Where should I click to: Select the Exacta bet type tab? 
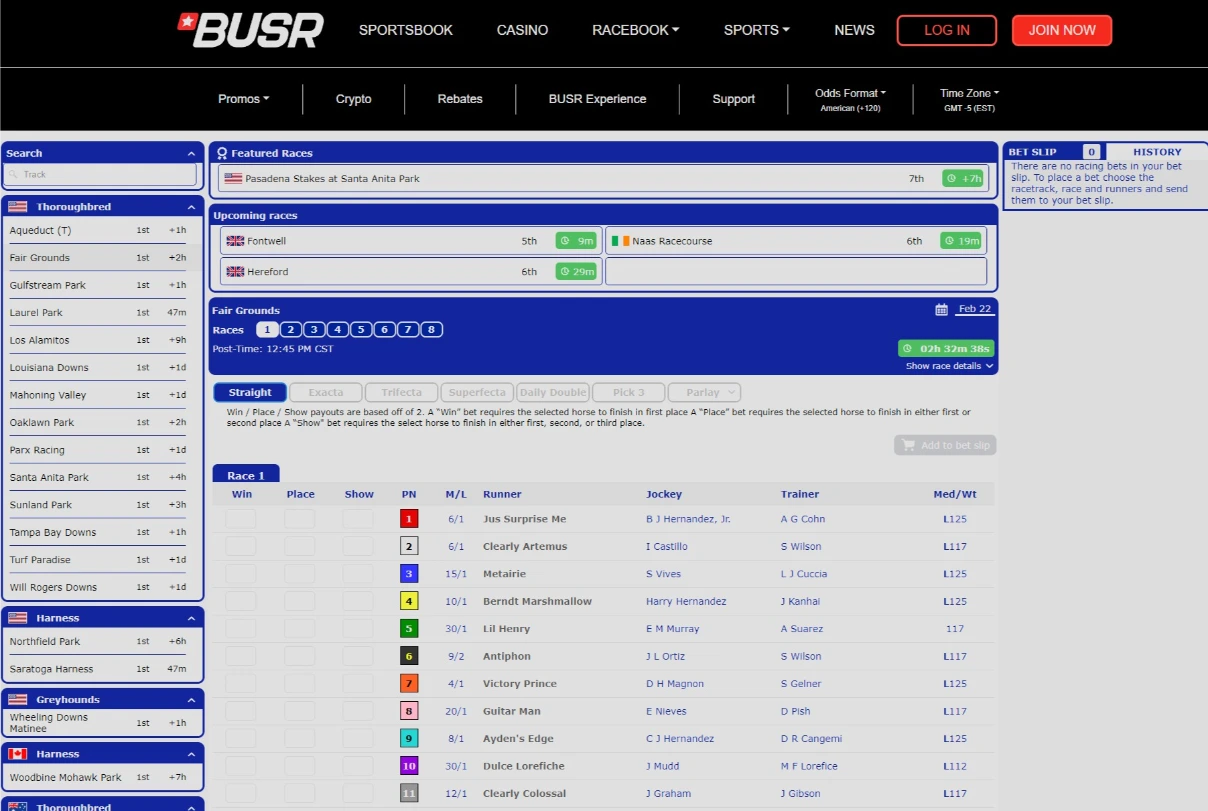coord(325,392)
